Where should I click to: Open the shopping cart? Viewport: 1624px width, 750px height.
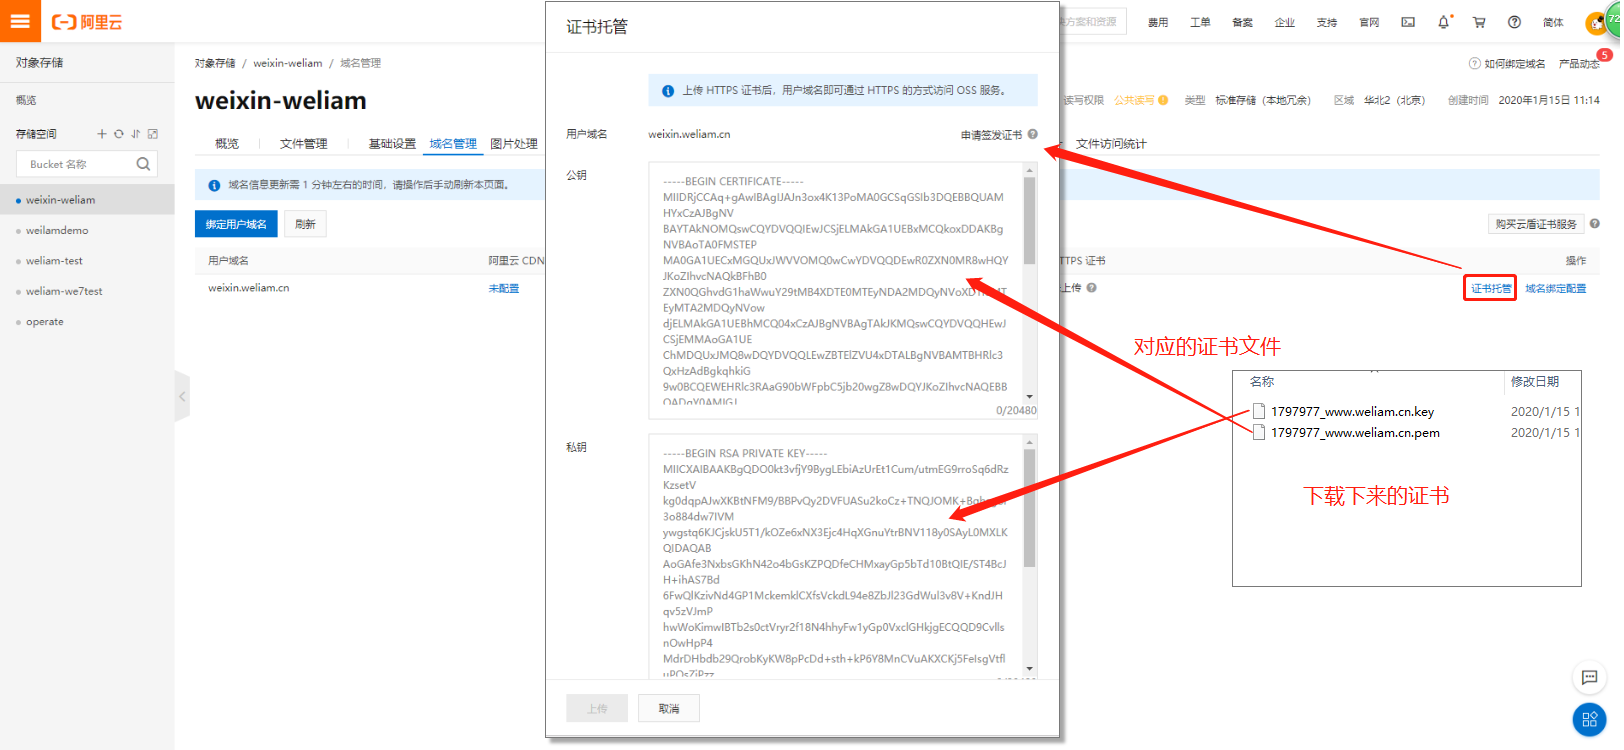tap(1479, 22)
